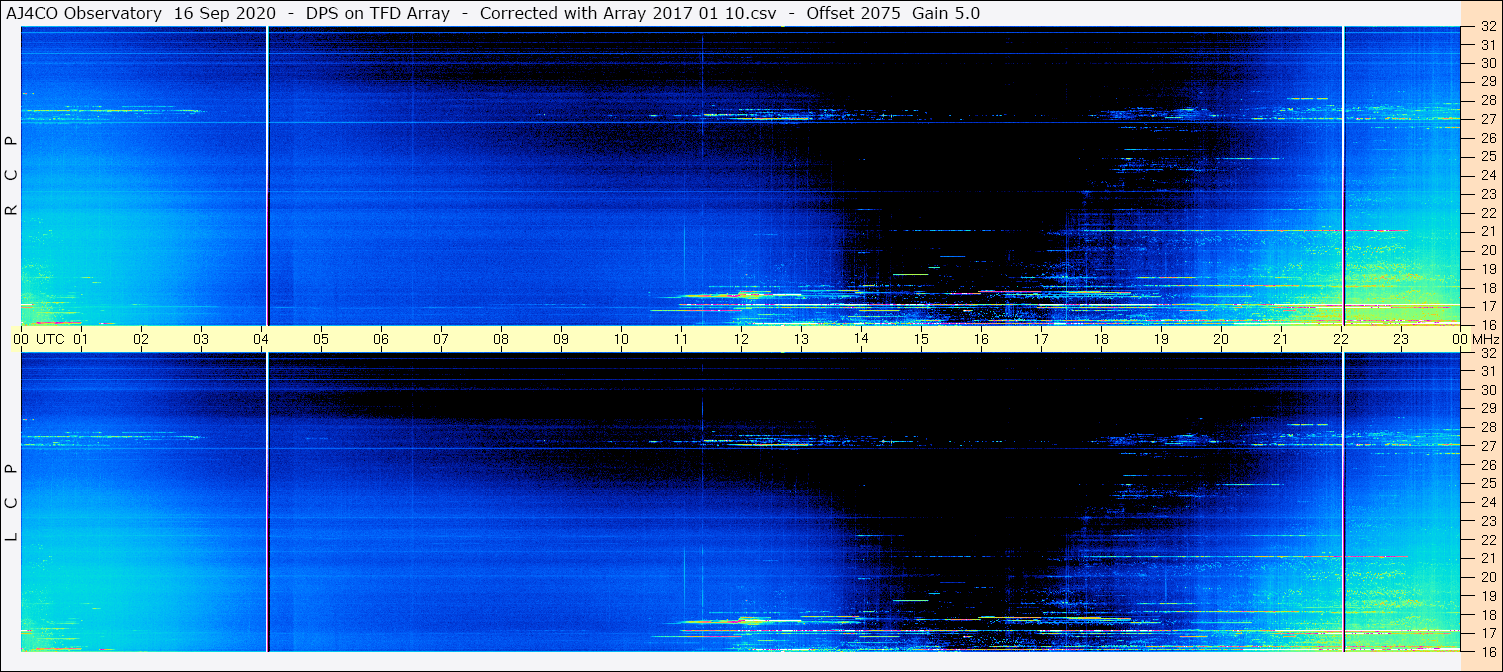1503x672 pixels.
Task: Select hour label '15' on time axis
Action: pyautogui.click(x=921, y=339)
